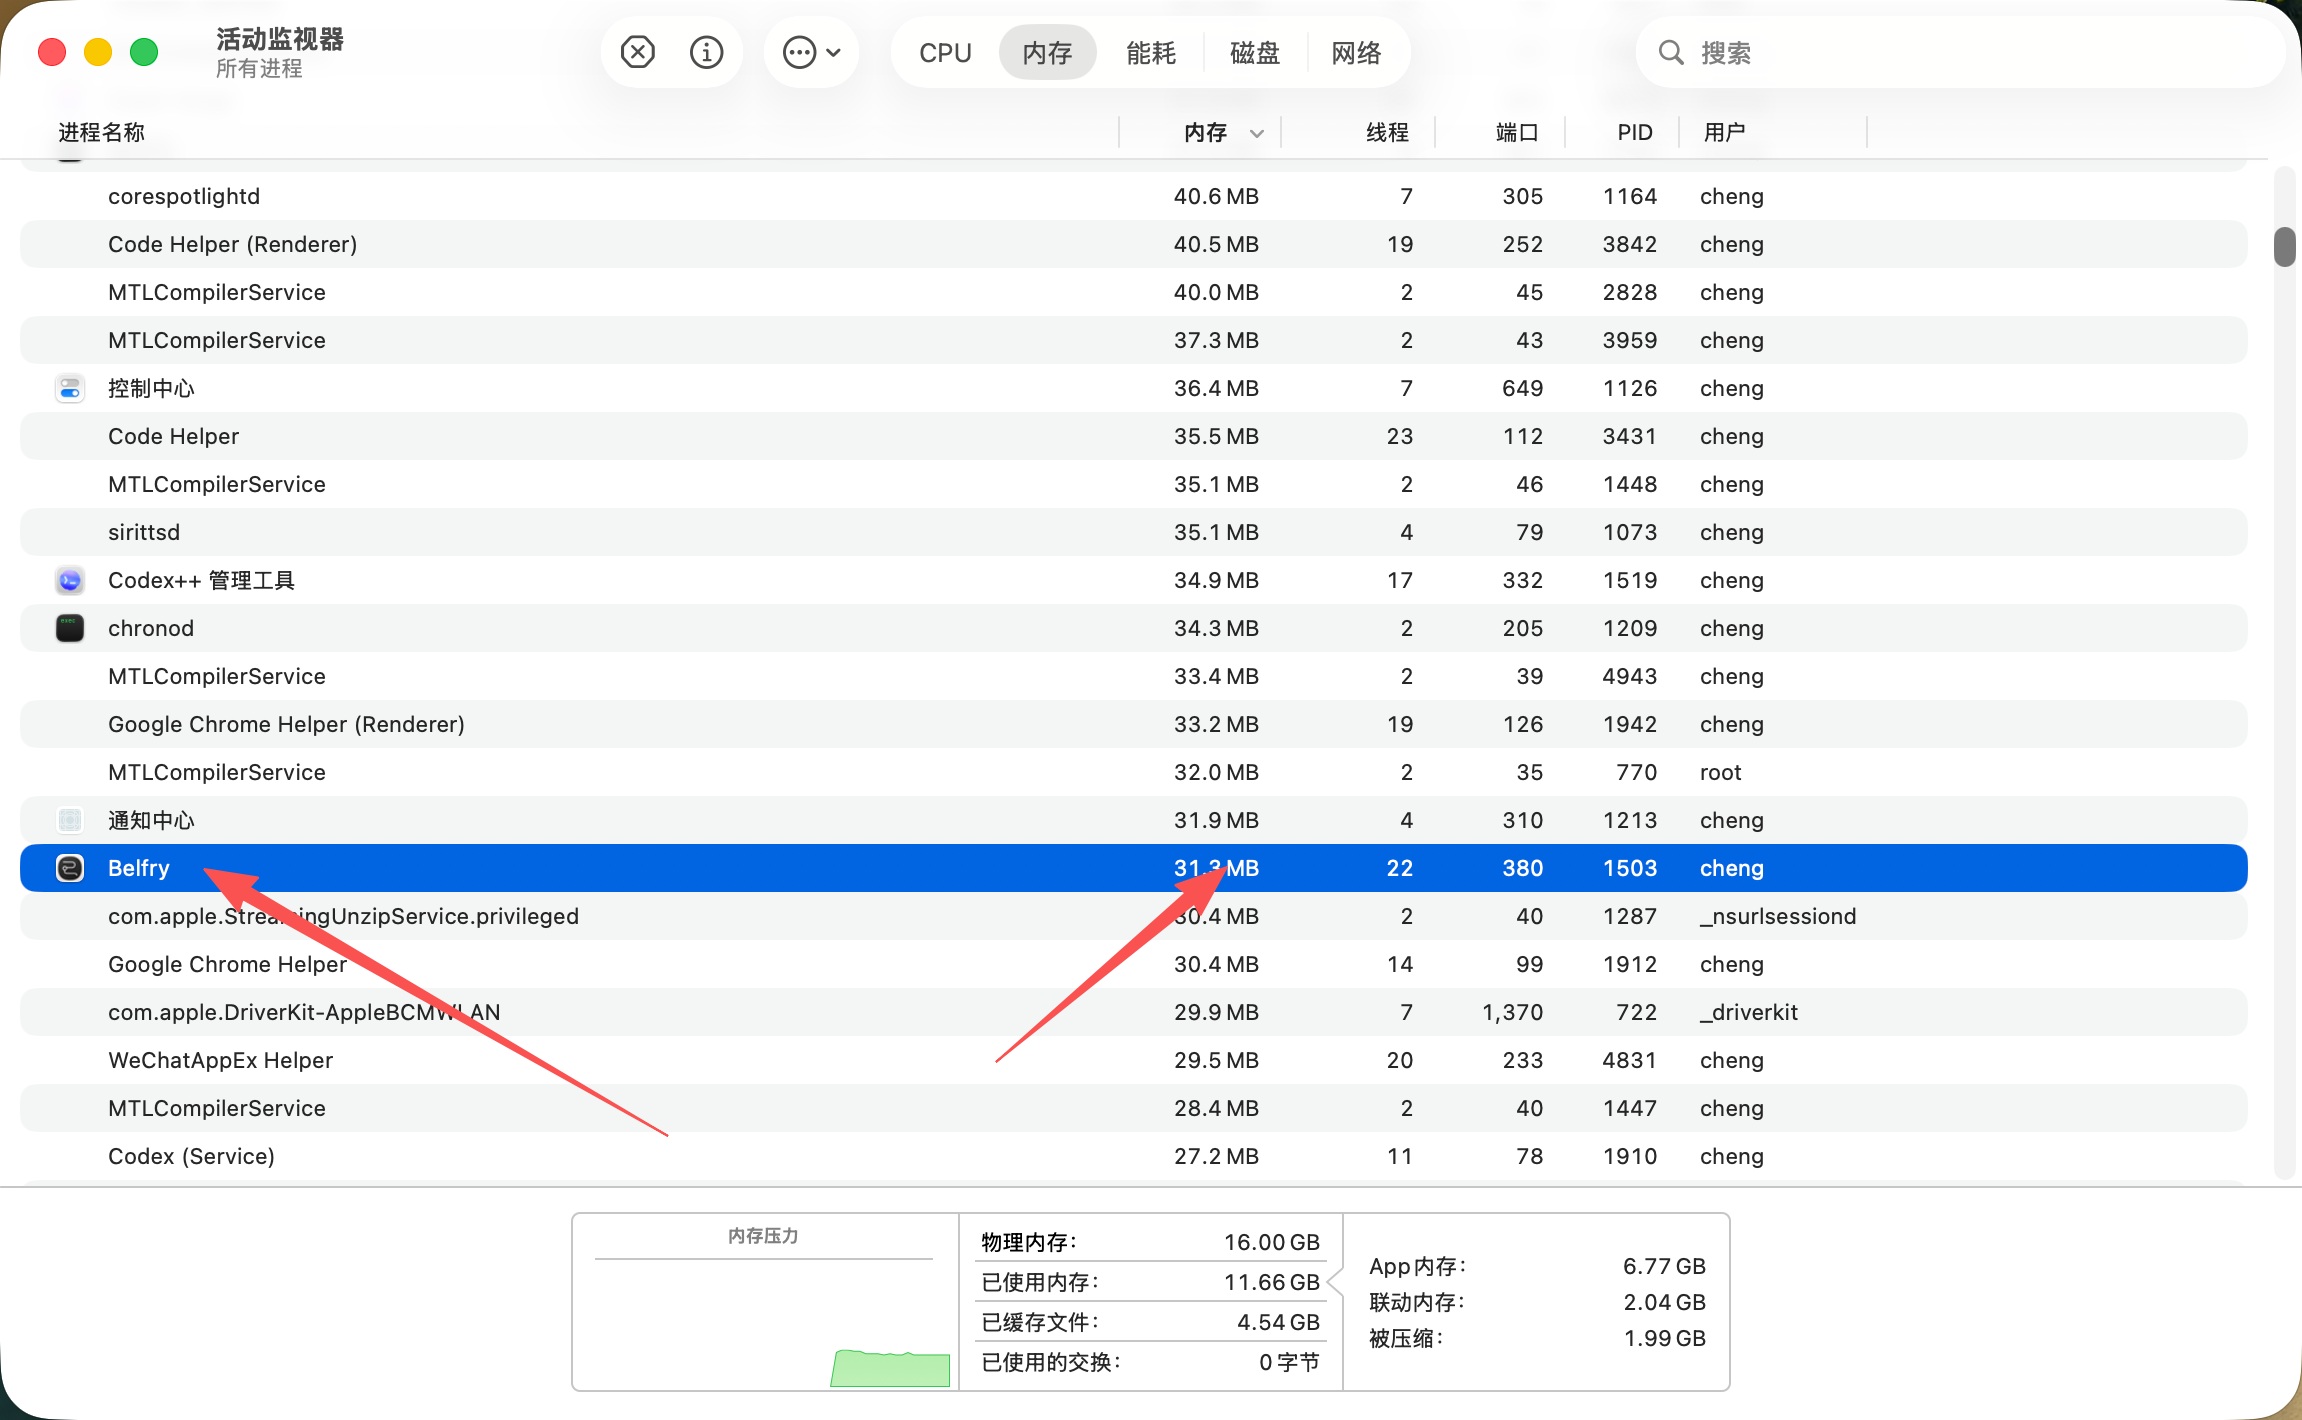Switch to the 能耗 tab
This screenshot has width=2302, height=1420.
[1151, 52]
